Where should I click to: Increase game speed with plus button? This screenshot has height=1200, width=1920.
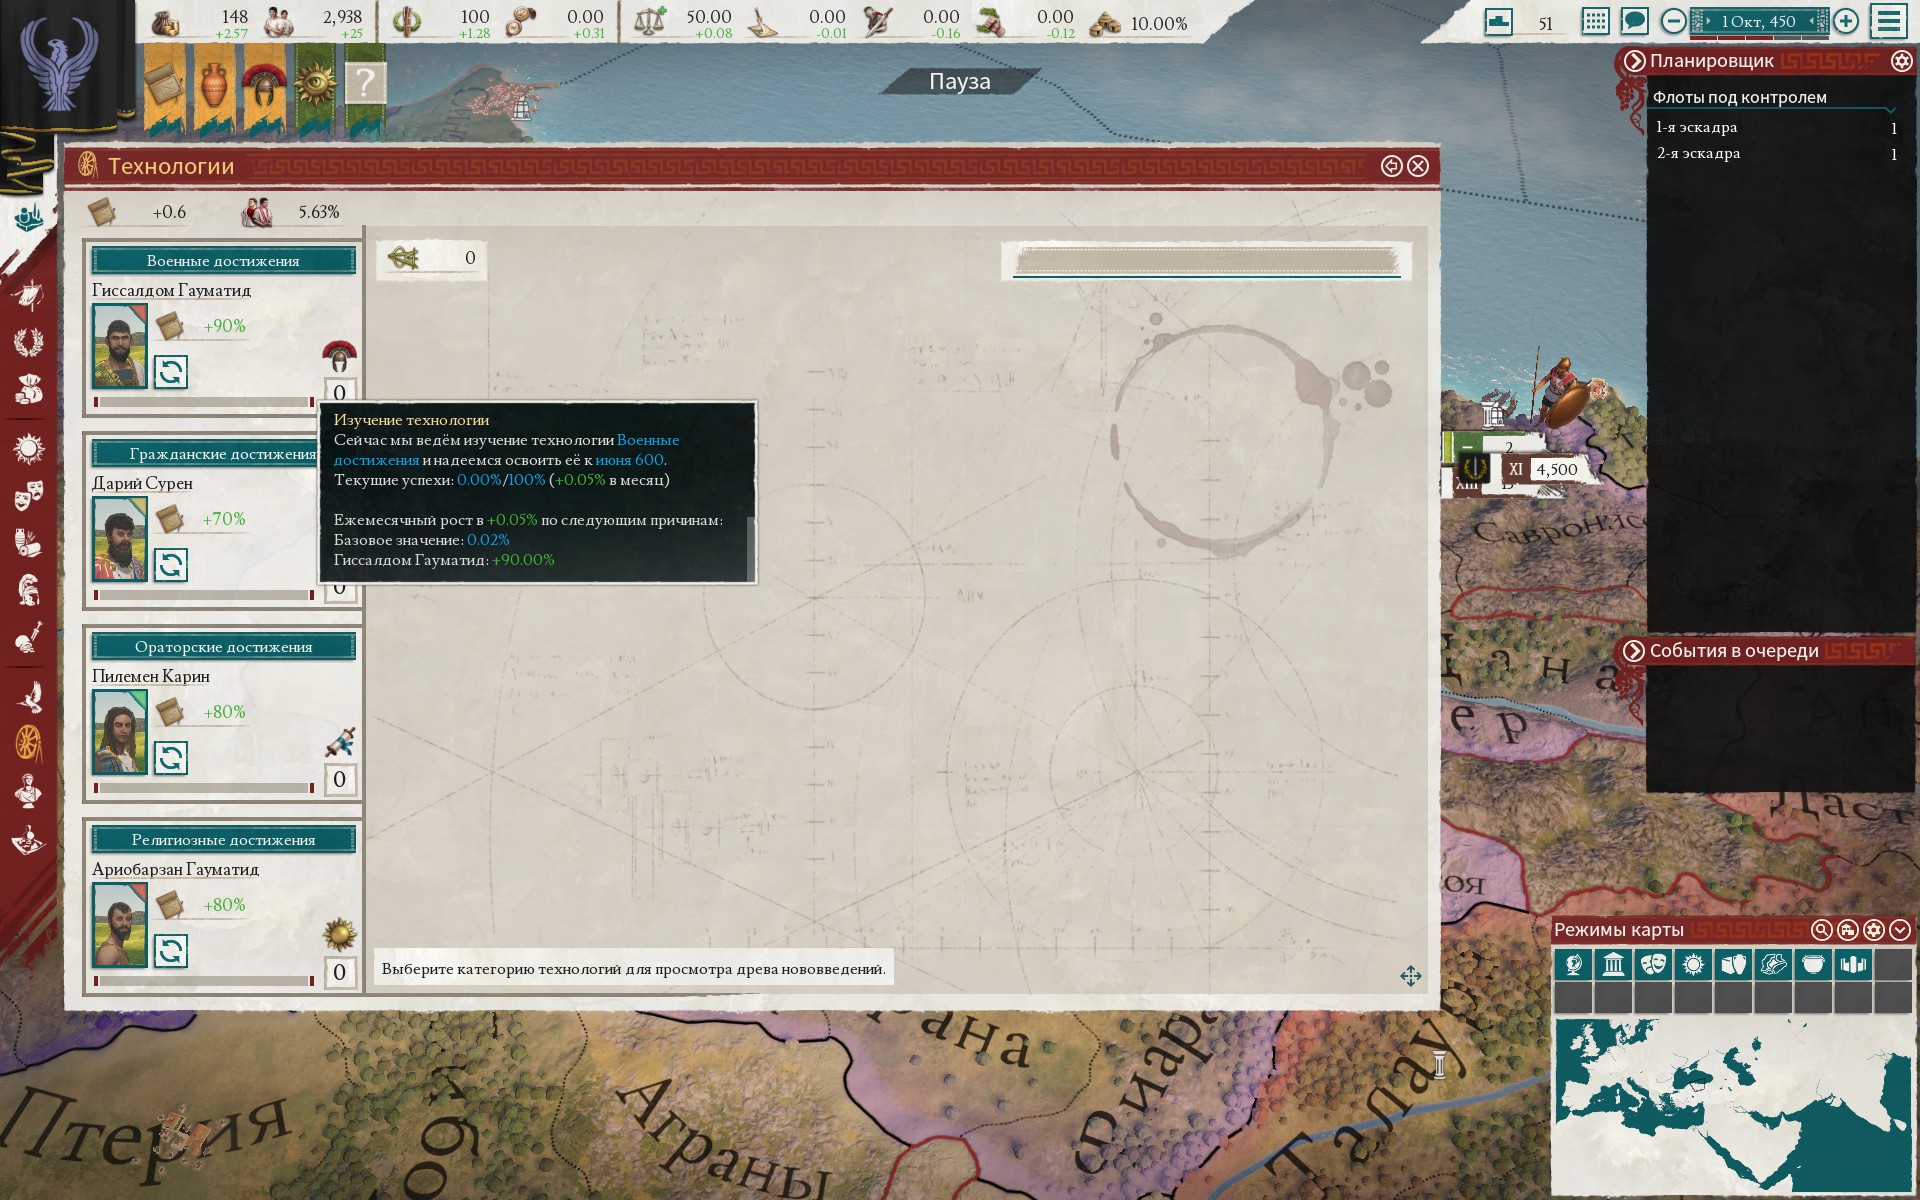1846,21
